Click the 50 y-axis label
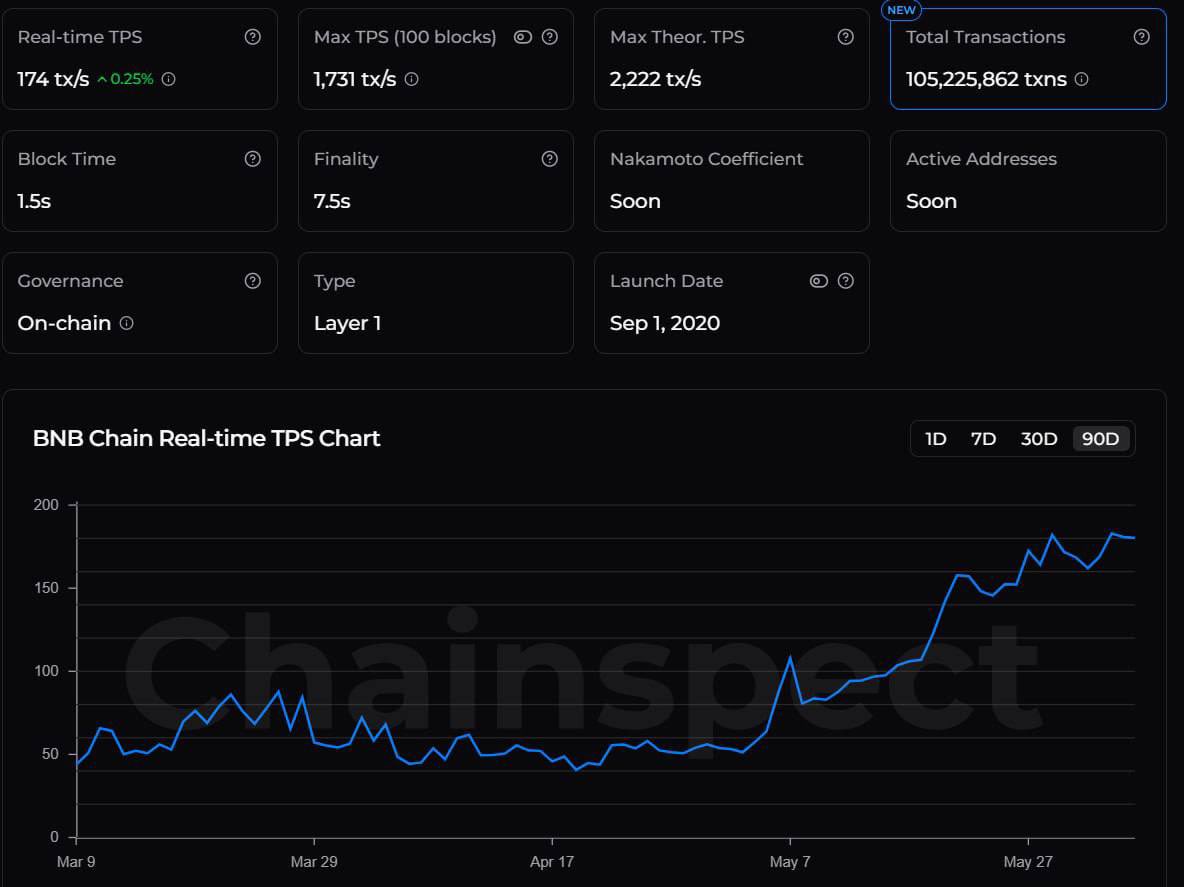The image size is (1184, 887). pyautogui.click(x=49, y=753)
